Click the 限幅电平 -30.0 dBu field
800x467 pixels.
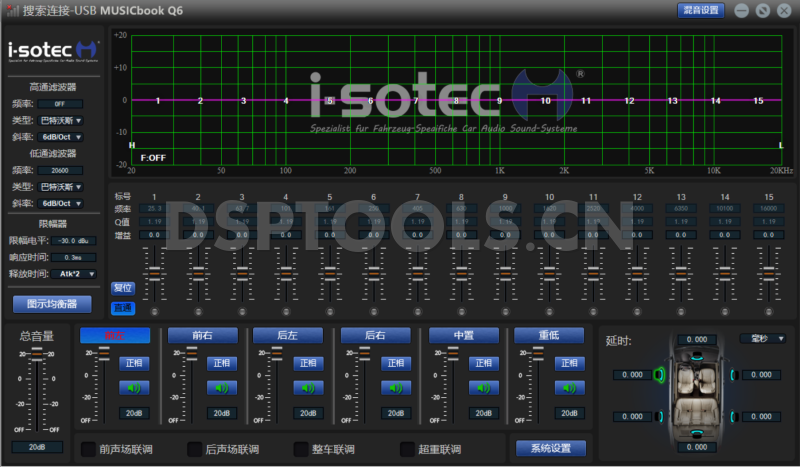[x=74, y=240]
